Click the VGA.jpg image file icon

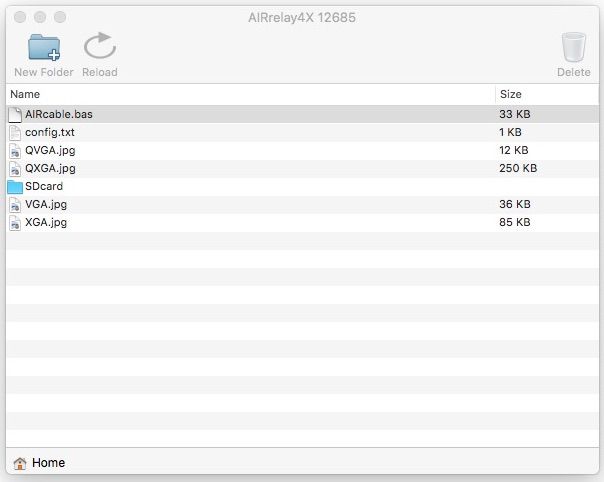click(x=15, y=205)
